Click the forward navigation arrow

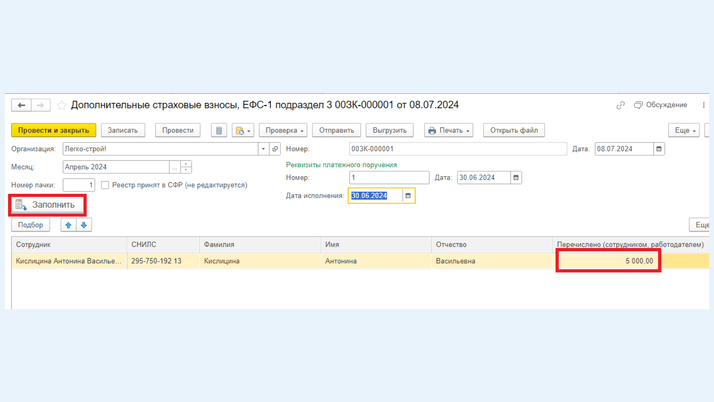click(40, 105)
